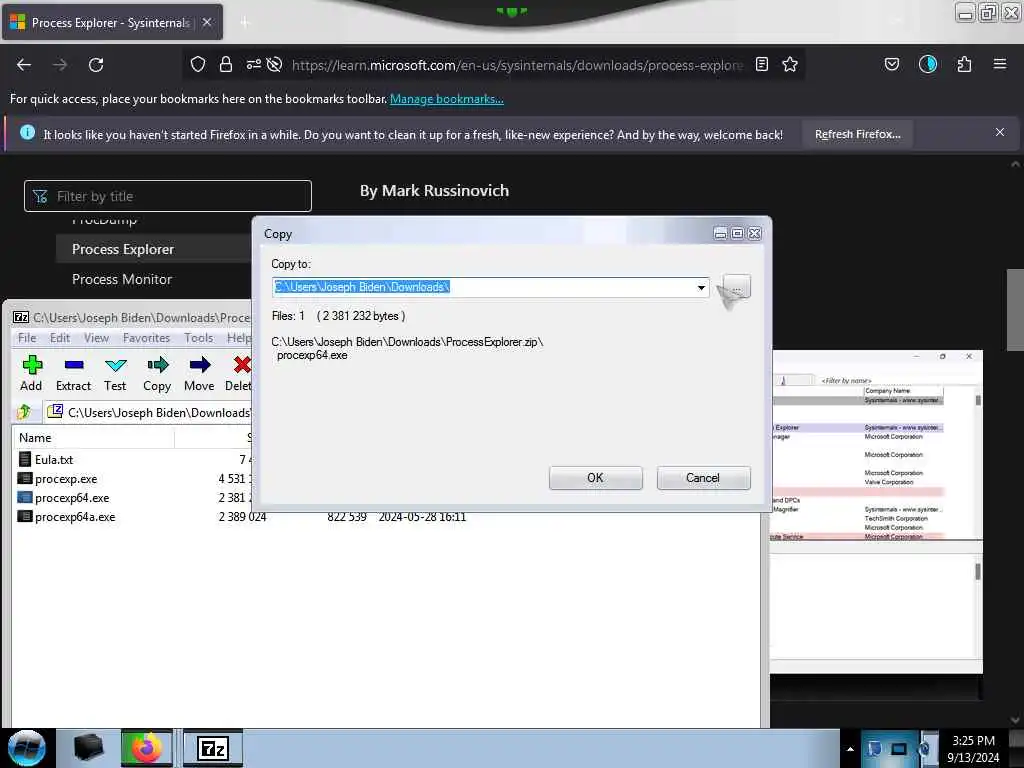Screen dimensions: 1024x768
Task: Click the Windows Start orb
Action: [x=27, y=748]
